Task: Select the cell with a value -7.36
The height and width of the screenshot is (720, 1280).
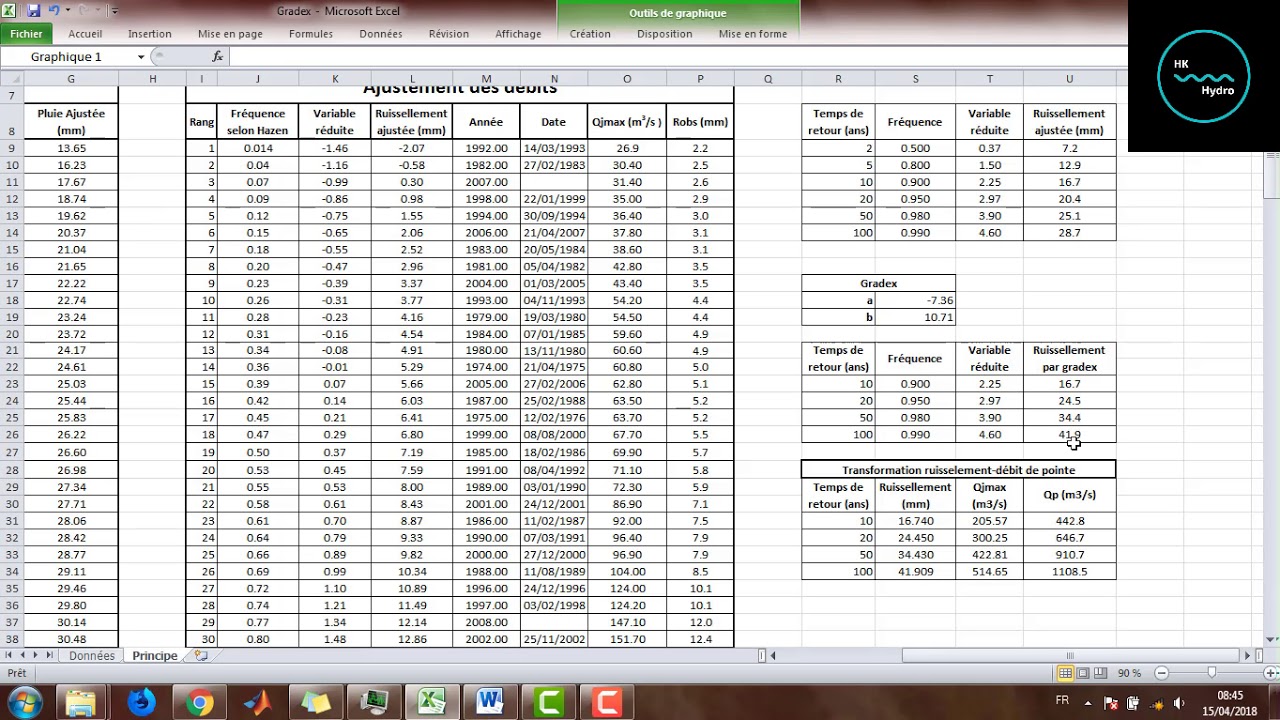Action: (x=916, y=300)
